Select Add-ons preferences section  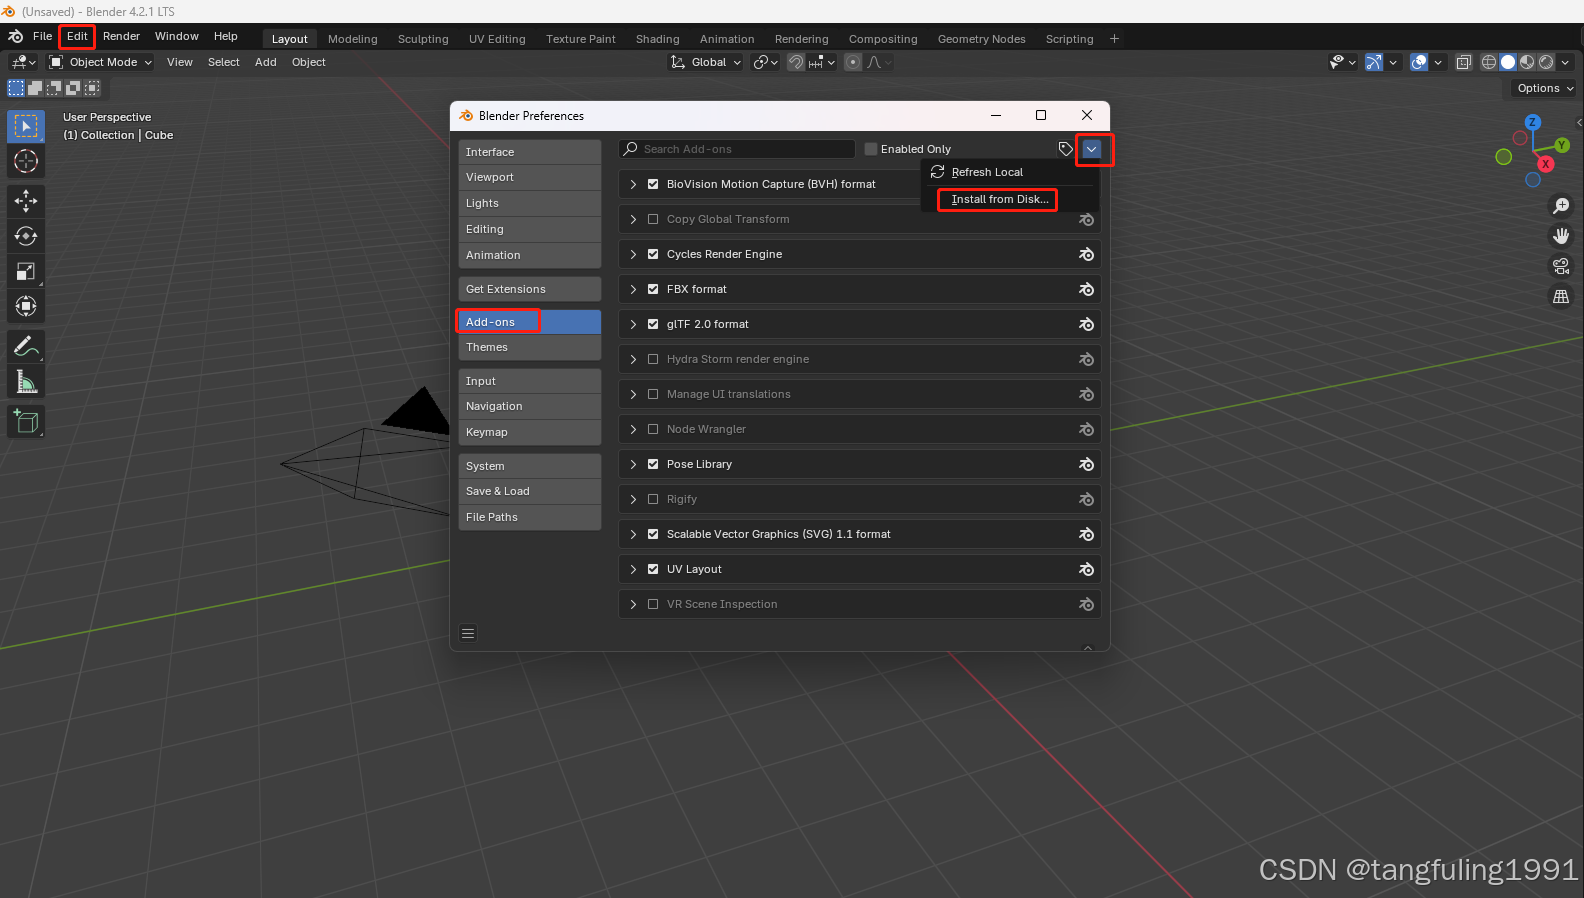click(x=530, y=322)
